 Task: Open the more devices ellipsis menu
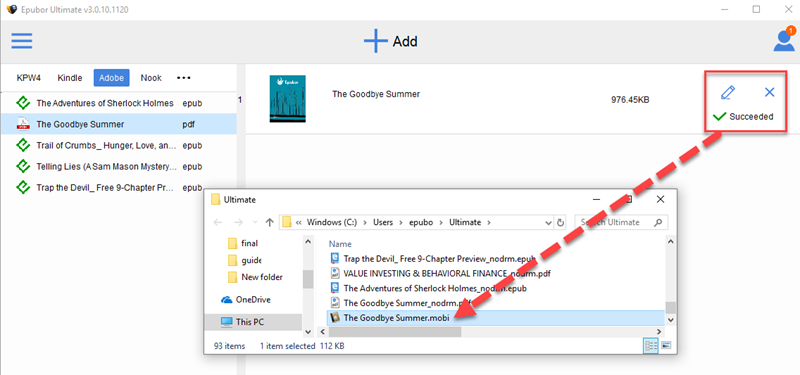click(184, 78)
